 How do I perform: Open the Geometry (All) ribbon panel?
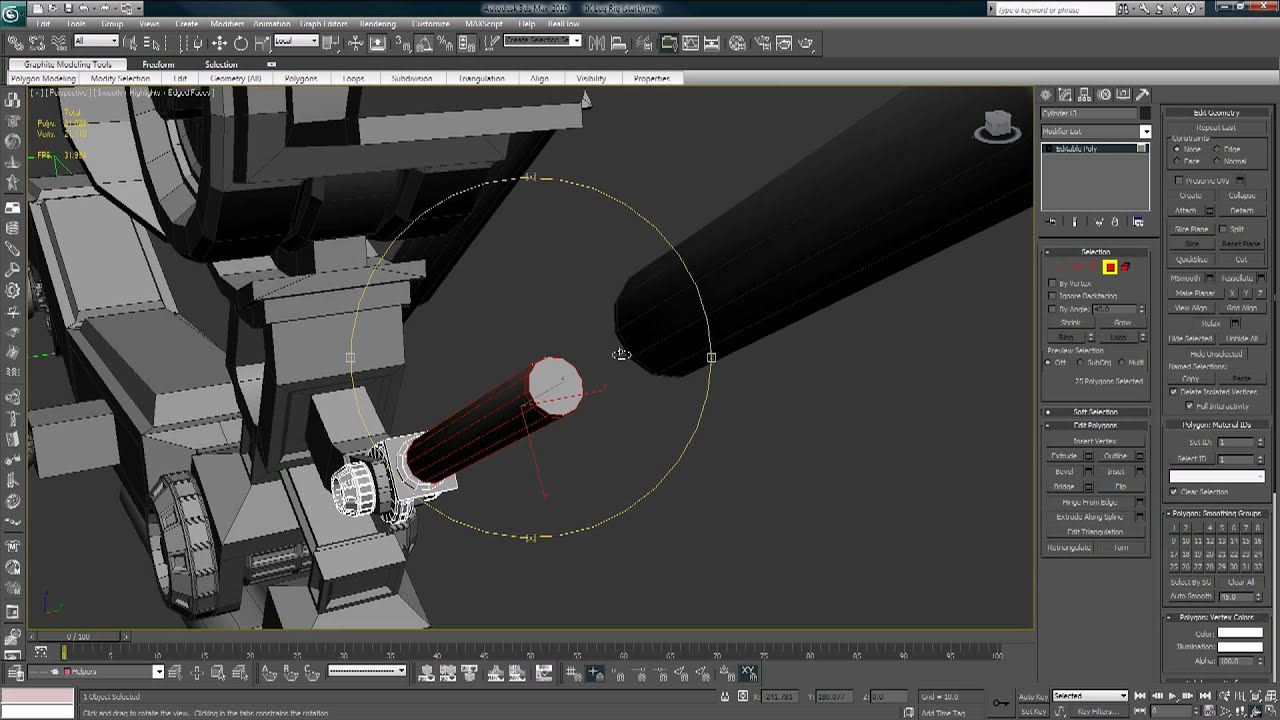coord(235,78)
